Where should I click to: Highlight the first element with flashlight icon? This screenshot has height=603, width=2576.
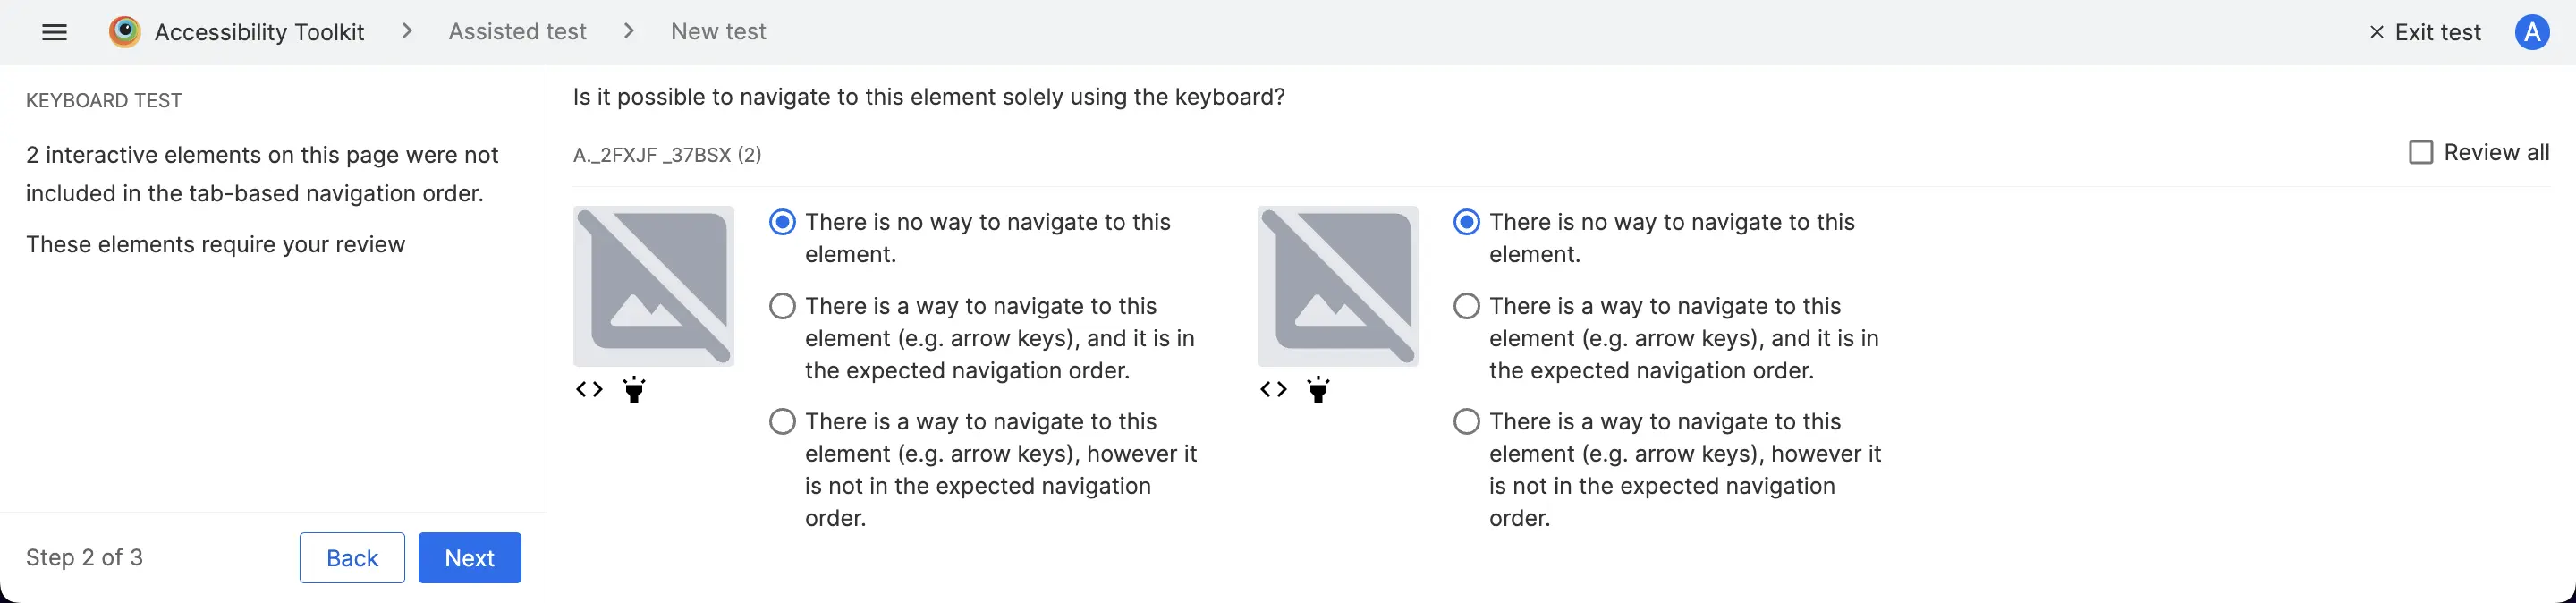click(634, 390)
